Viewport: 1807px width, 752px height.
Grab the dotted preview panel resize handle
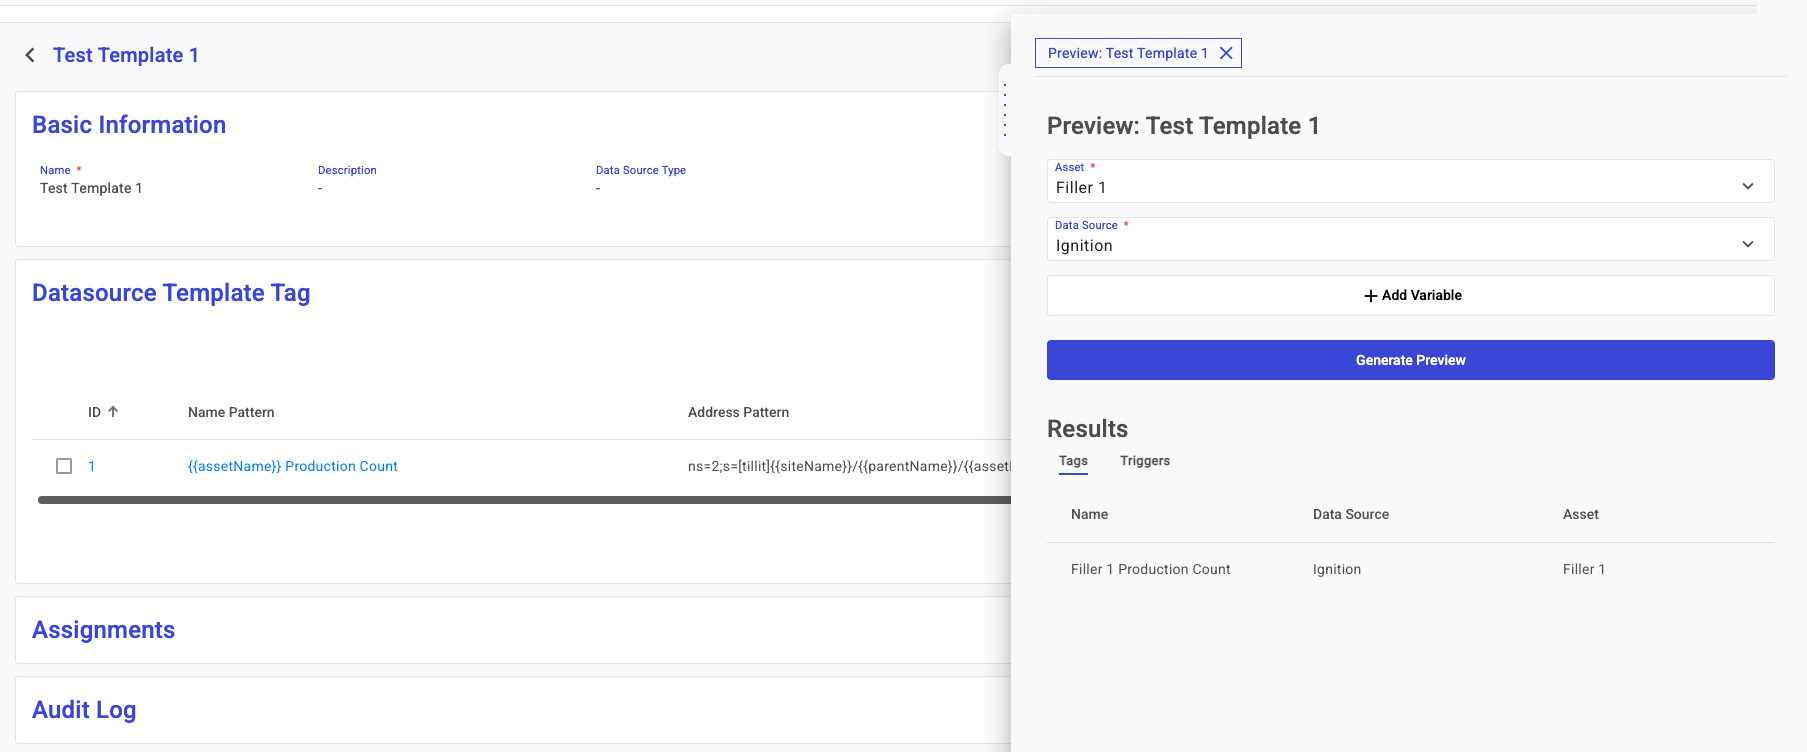(1004, 110)
